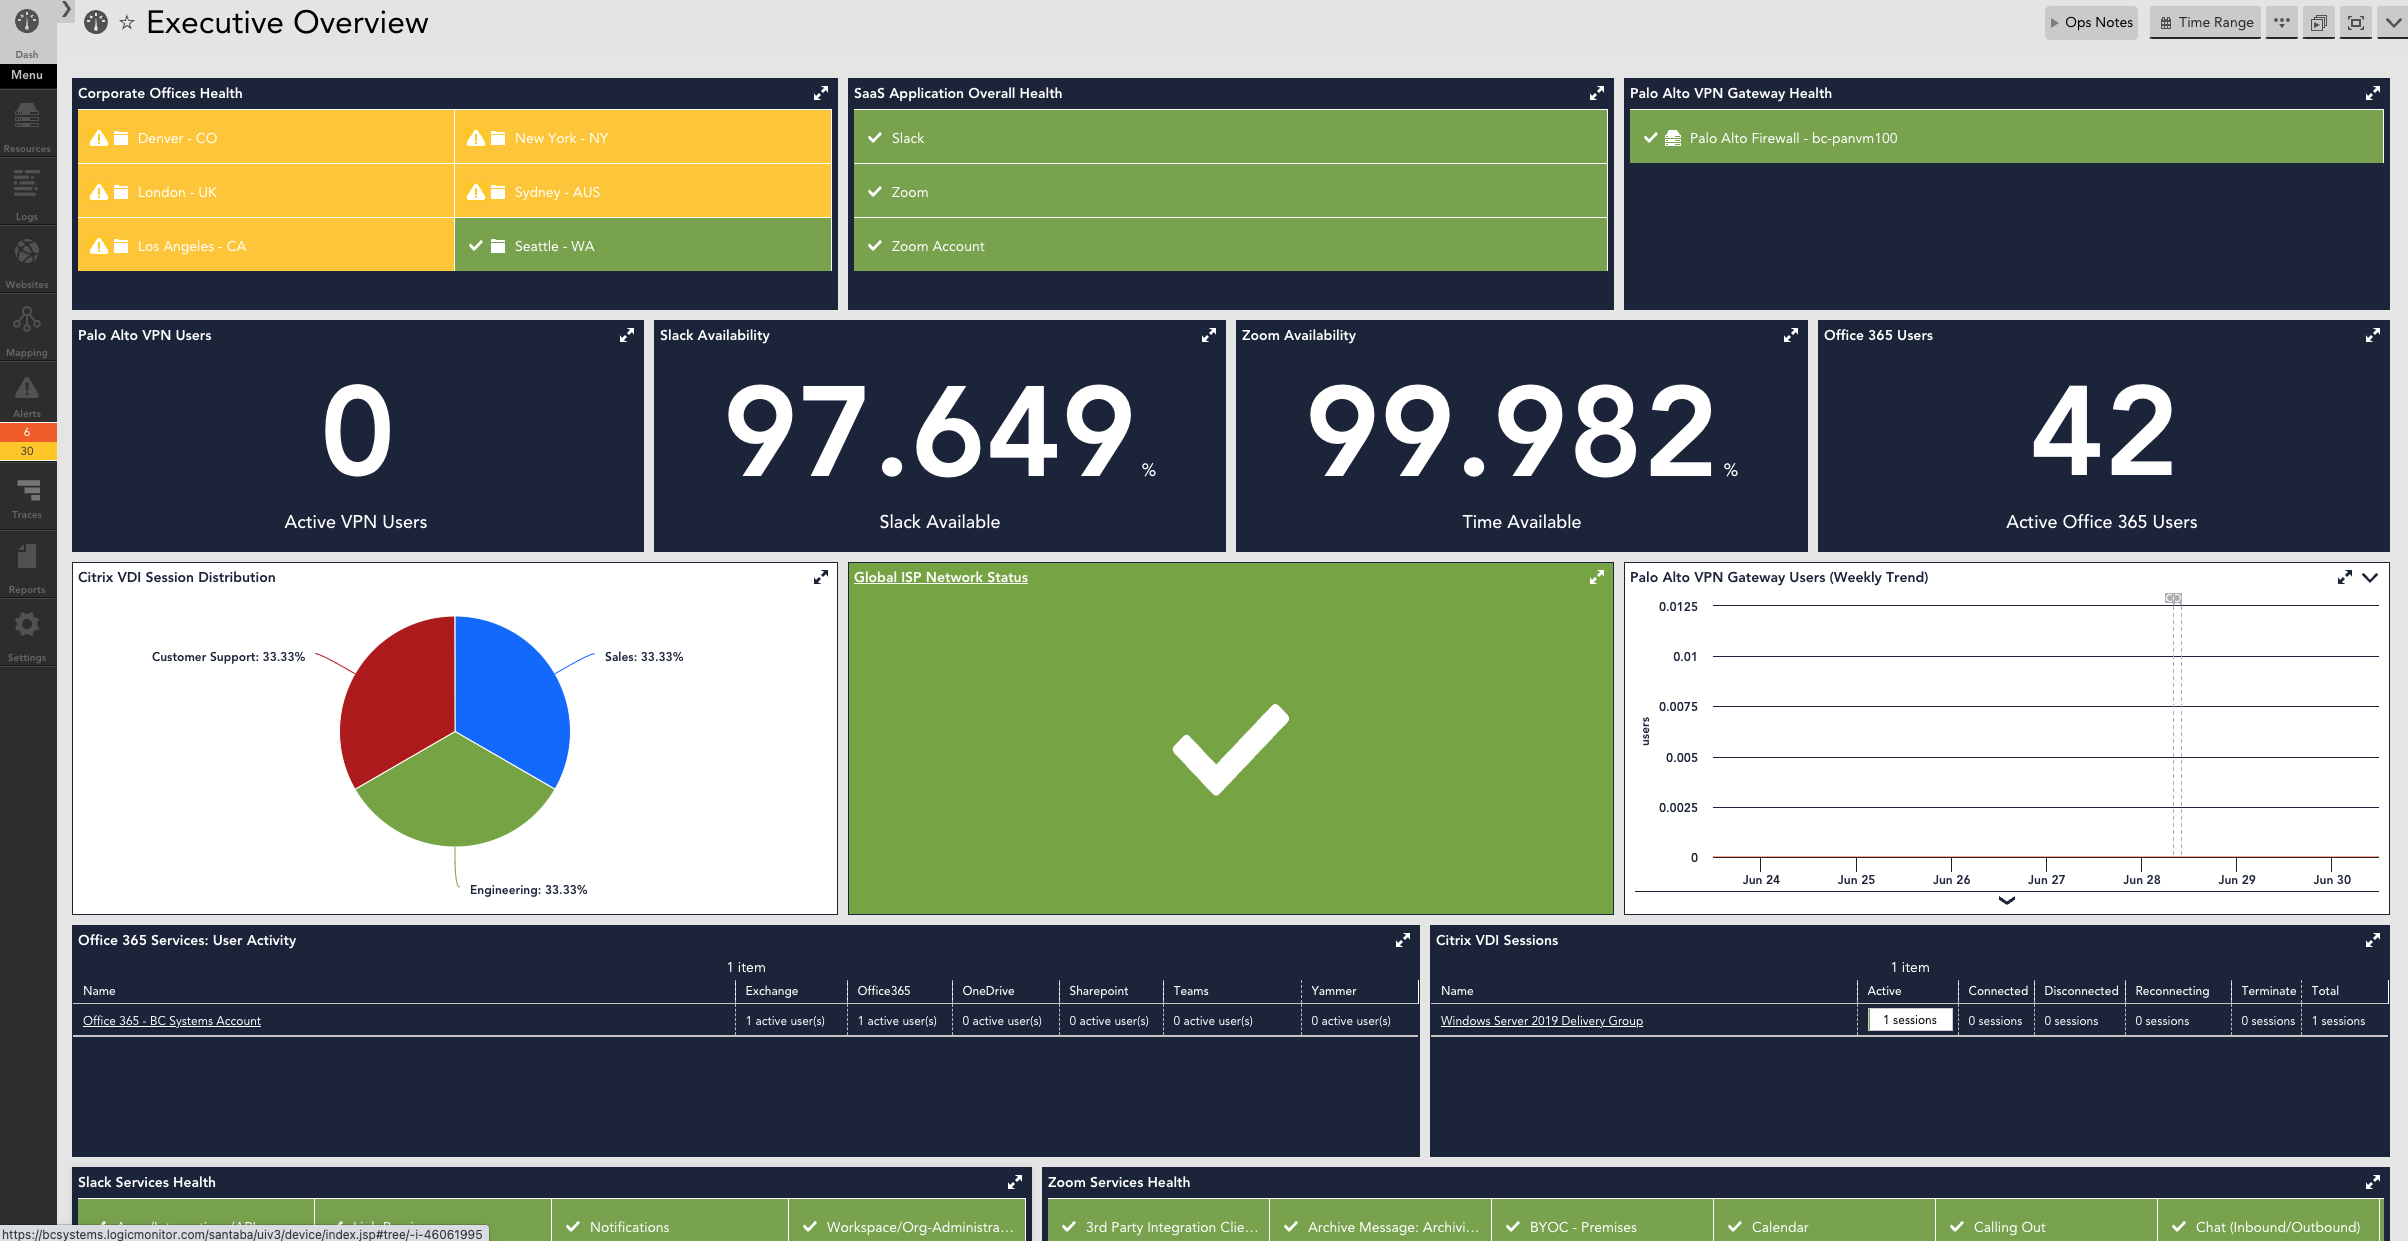Image resolution: width=2408 pixels, height=1241 pixels.
Task: Select the Menu item in the sidebar
Action: 27,75
